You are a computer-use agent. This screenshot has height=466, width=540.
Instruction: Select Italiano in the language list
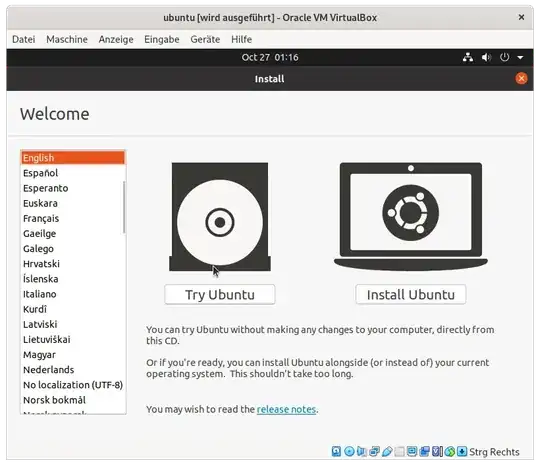(73, 294)
